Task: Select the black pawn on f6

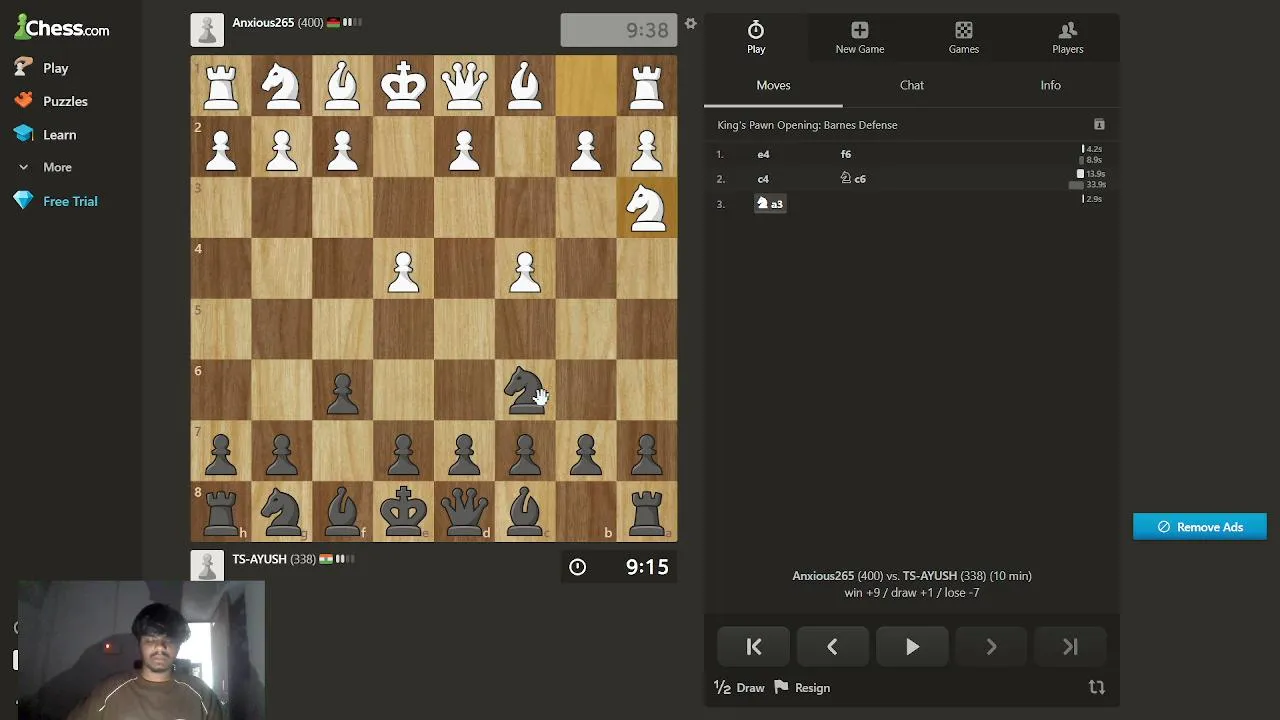Action: pos(342,390)
